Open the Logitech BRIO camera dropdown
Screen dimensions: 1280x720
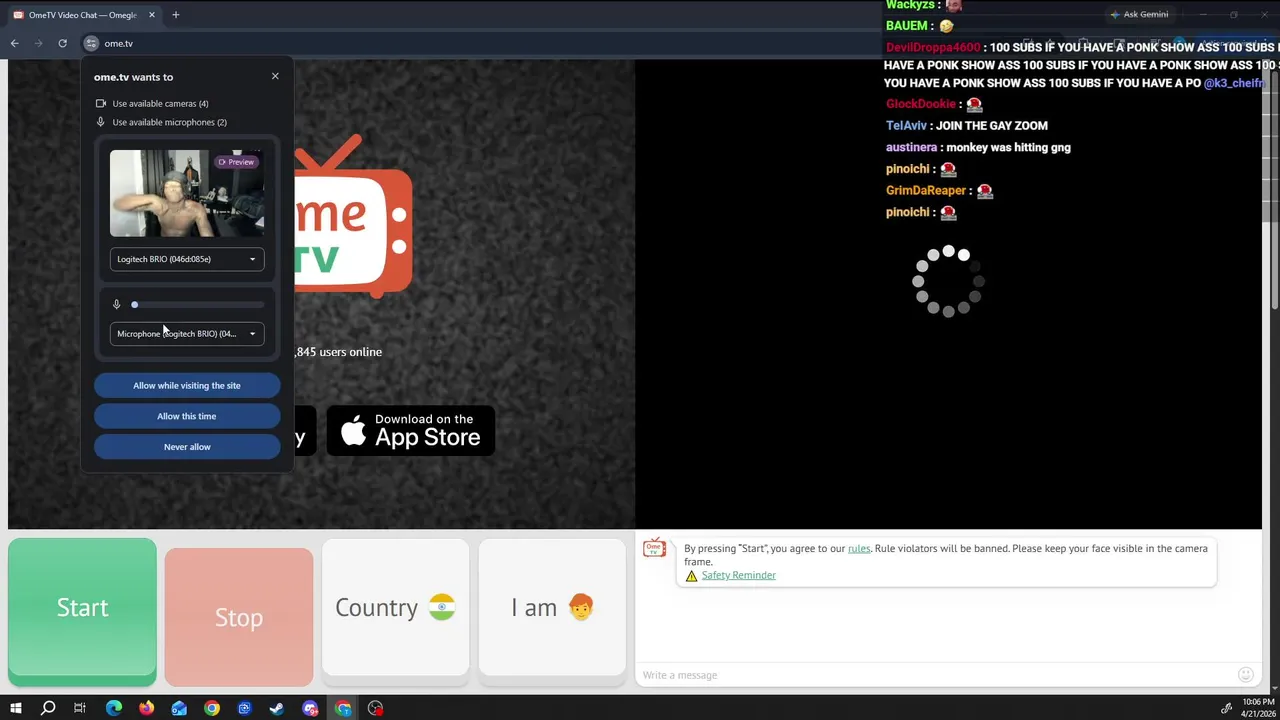[187, 259]
